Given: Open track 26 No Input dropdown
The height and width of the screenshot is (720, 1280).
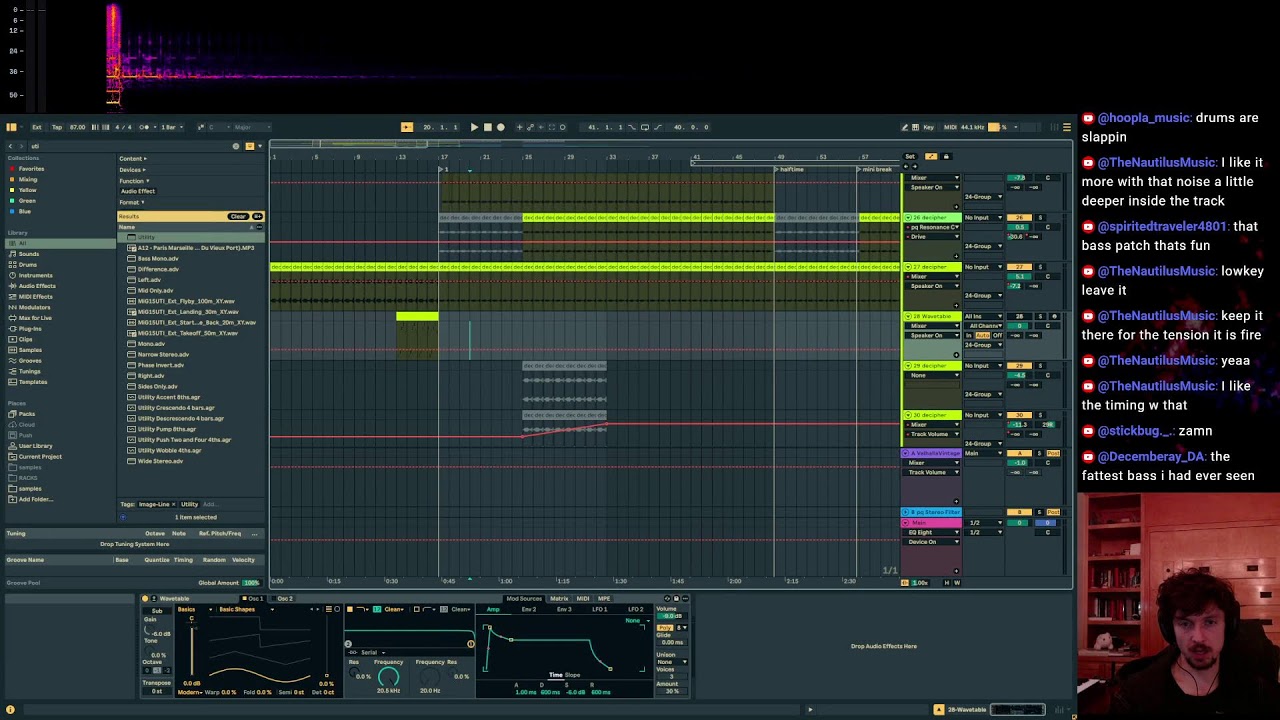Looking at the screenshot, I should click(983, 217).
